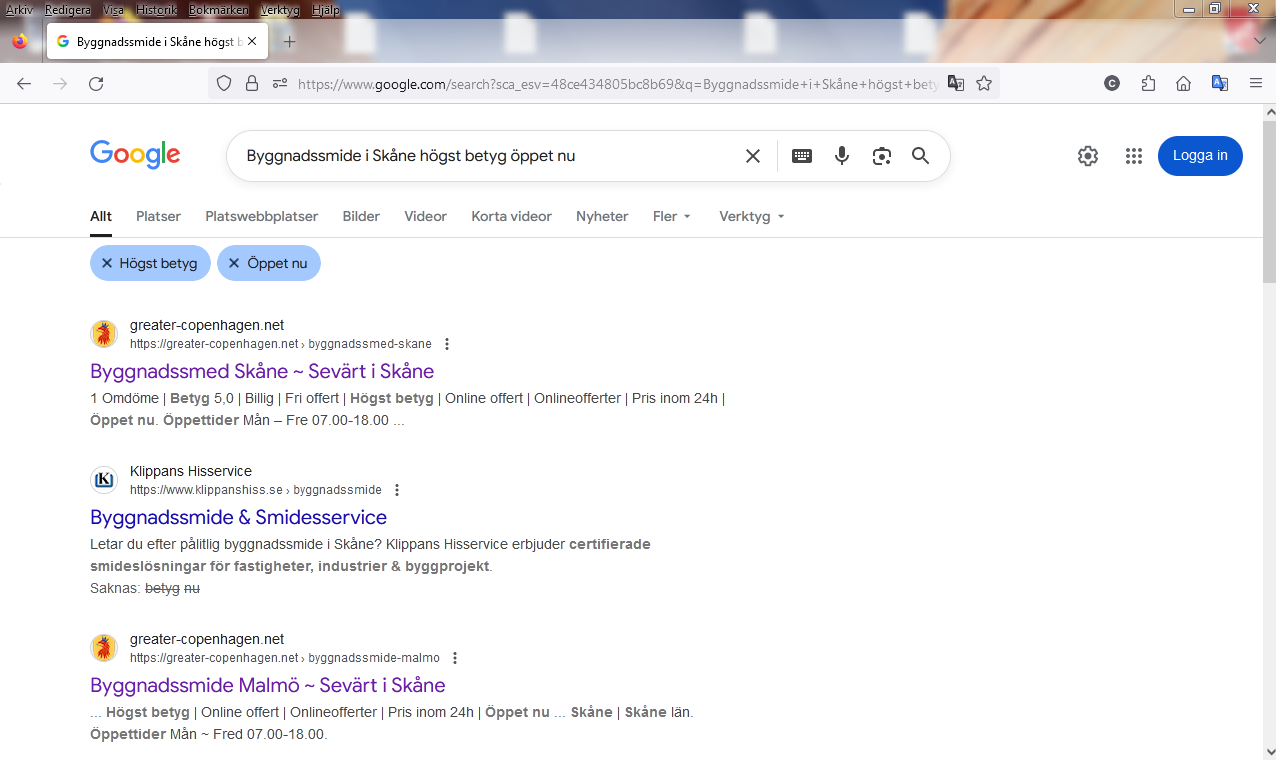Open Google Lens image search

(x=881, y=156)
